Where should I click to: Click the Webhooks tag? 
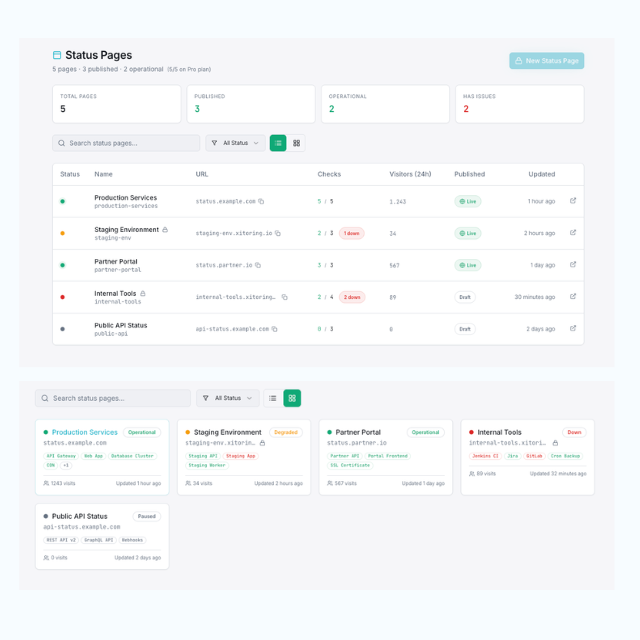pyautogui.click(x=132, y=540)
